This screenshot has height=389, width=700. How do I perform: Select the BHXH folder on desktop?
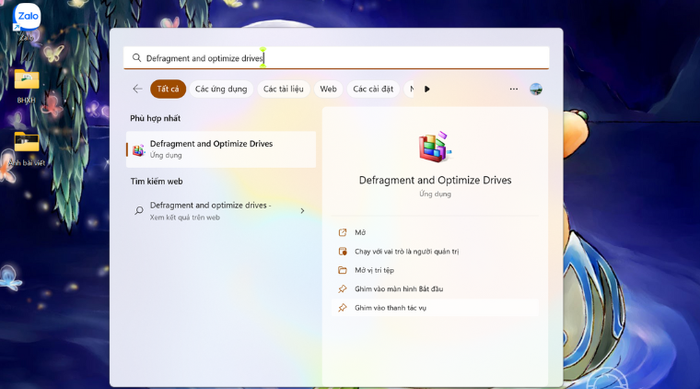pos(26,86)
